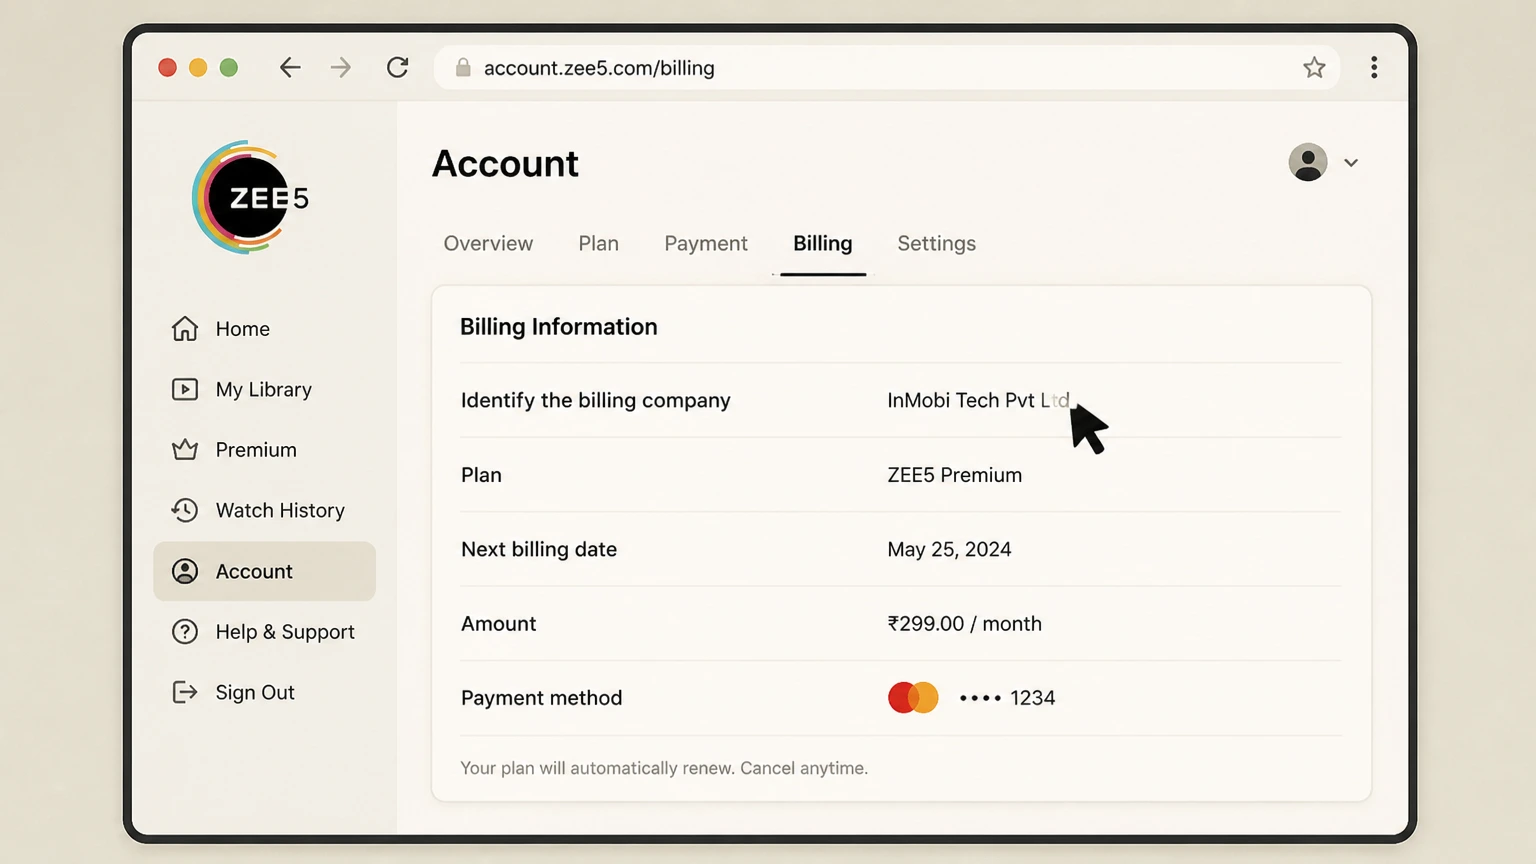The height and width of the screenshot is (864, 1536).
Task: Go back using the browser back arrow
Action: [290, 67]
